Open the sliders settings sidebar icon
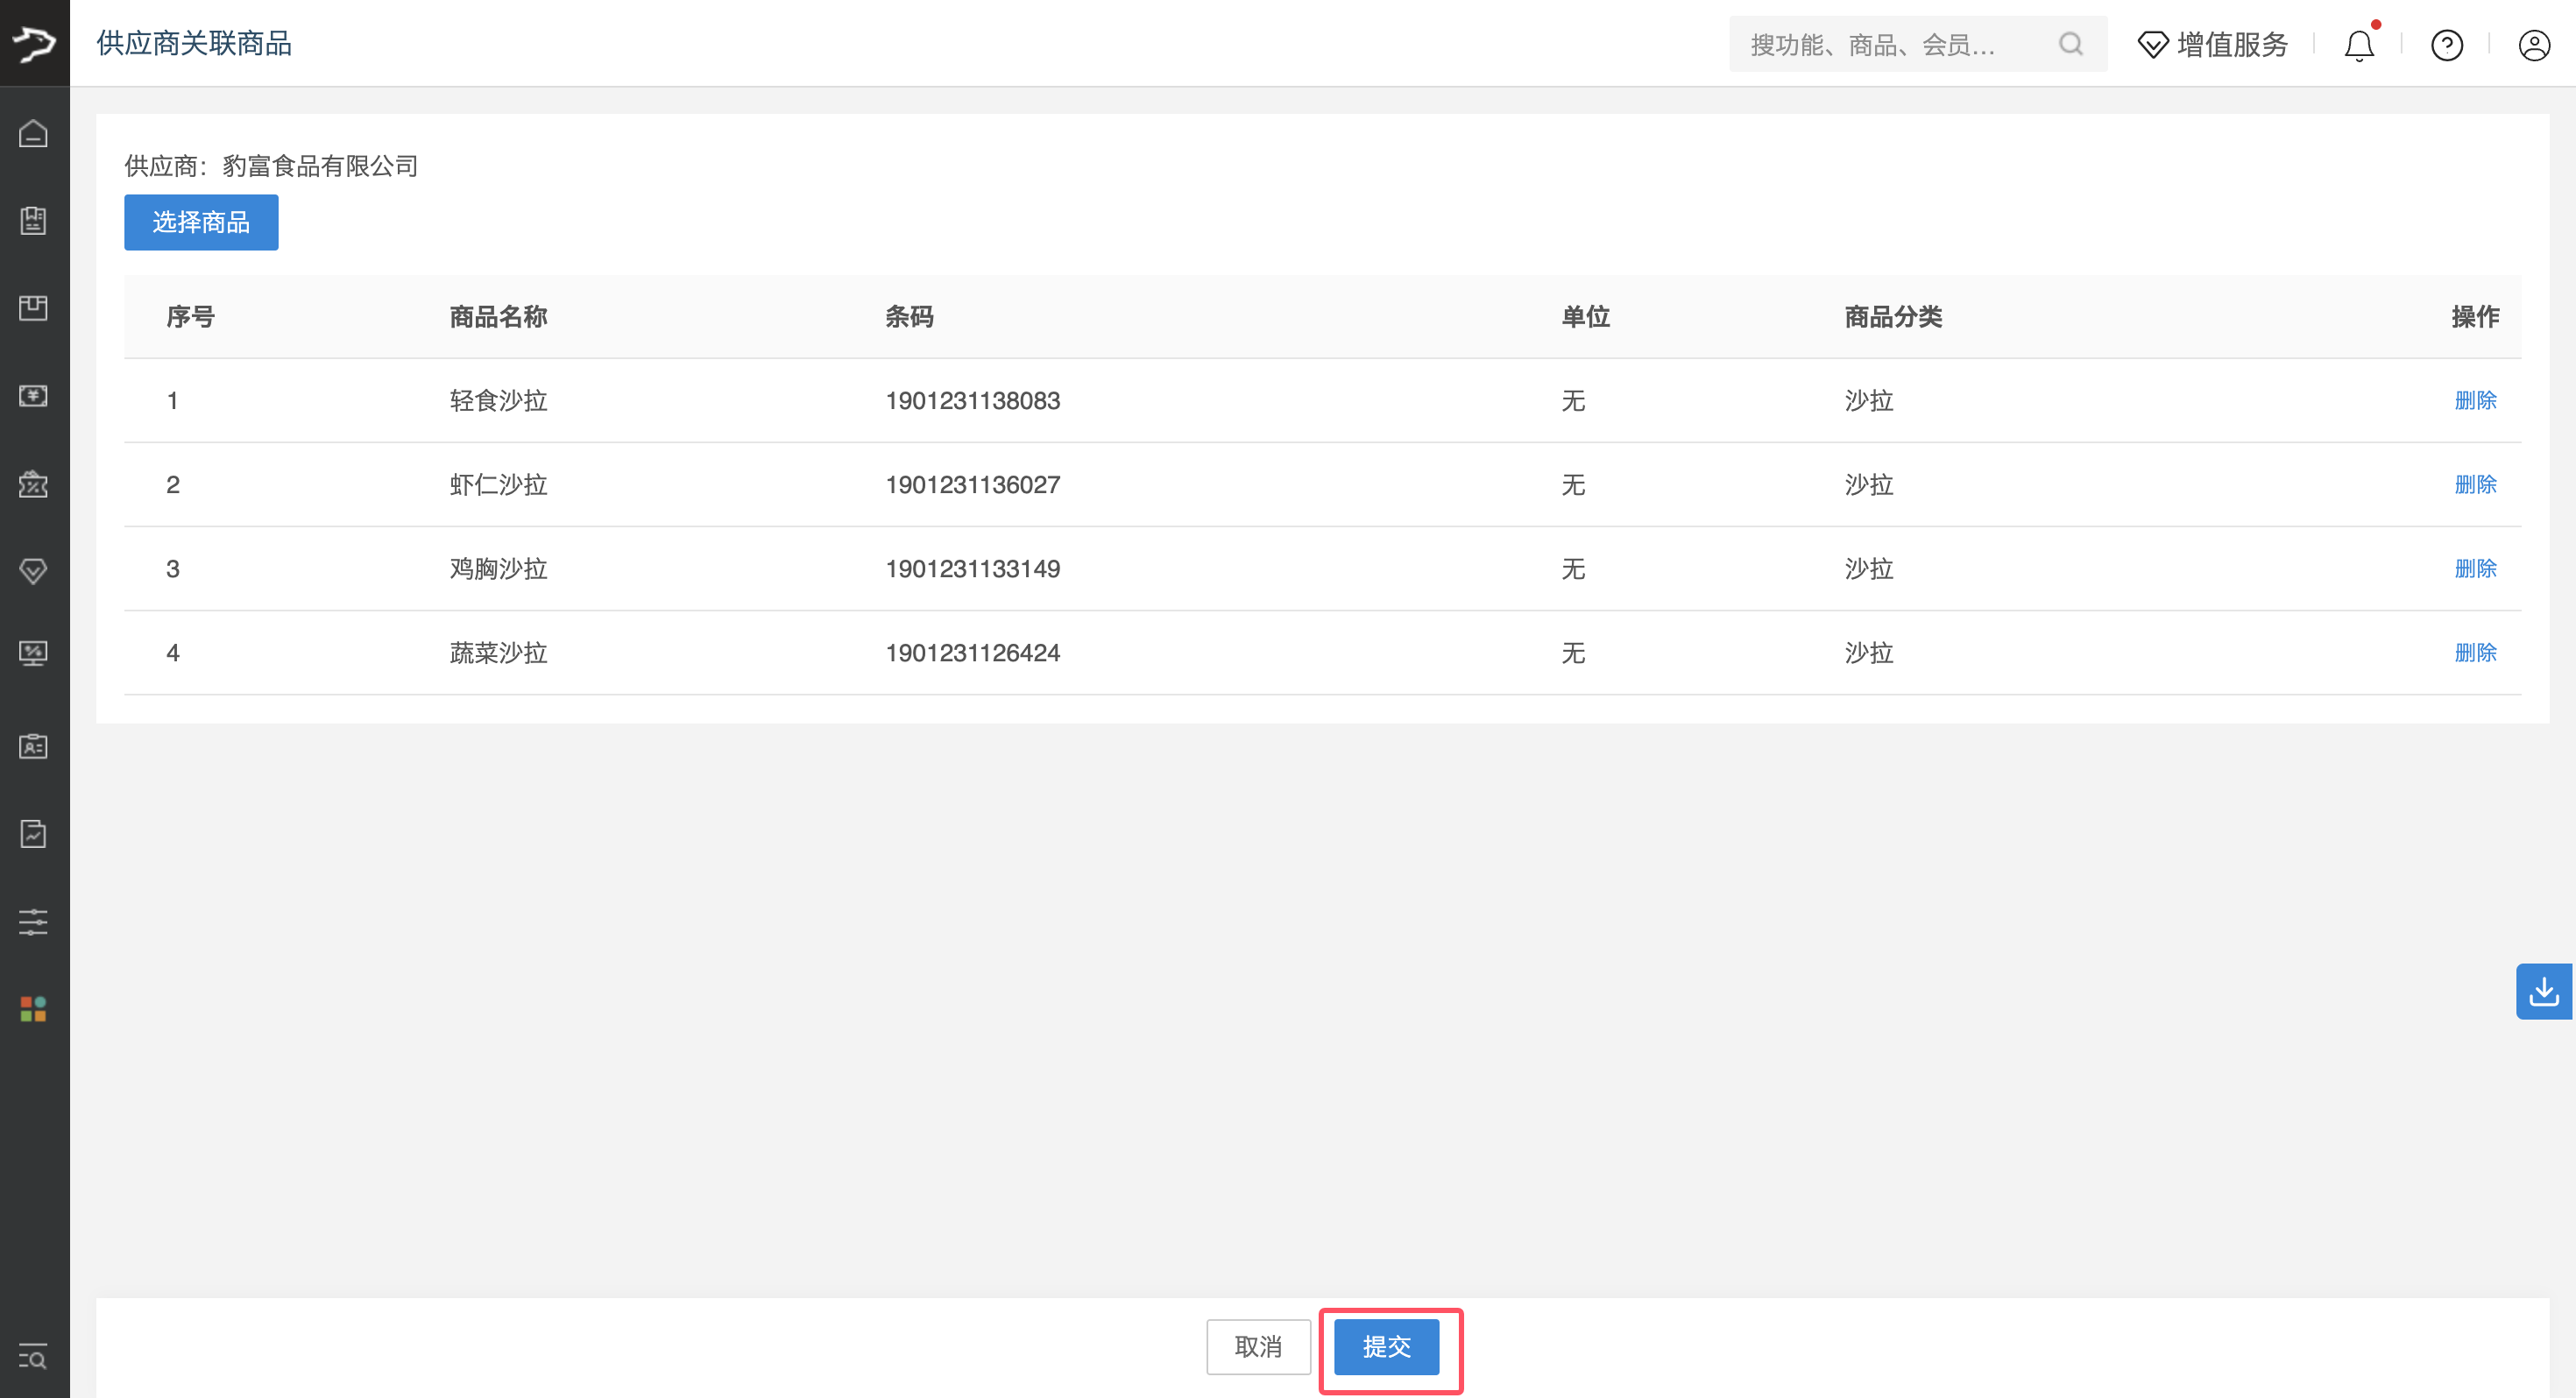The image size is (2576, 1398). [x=33, y=922]
